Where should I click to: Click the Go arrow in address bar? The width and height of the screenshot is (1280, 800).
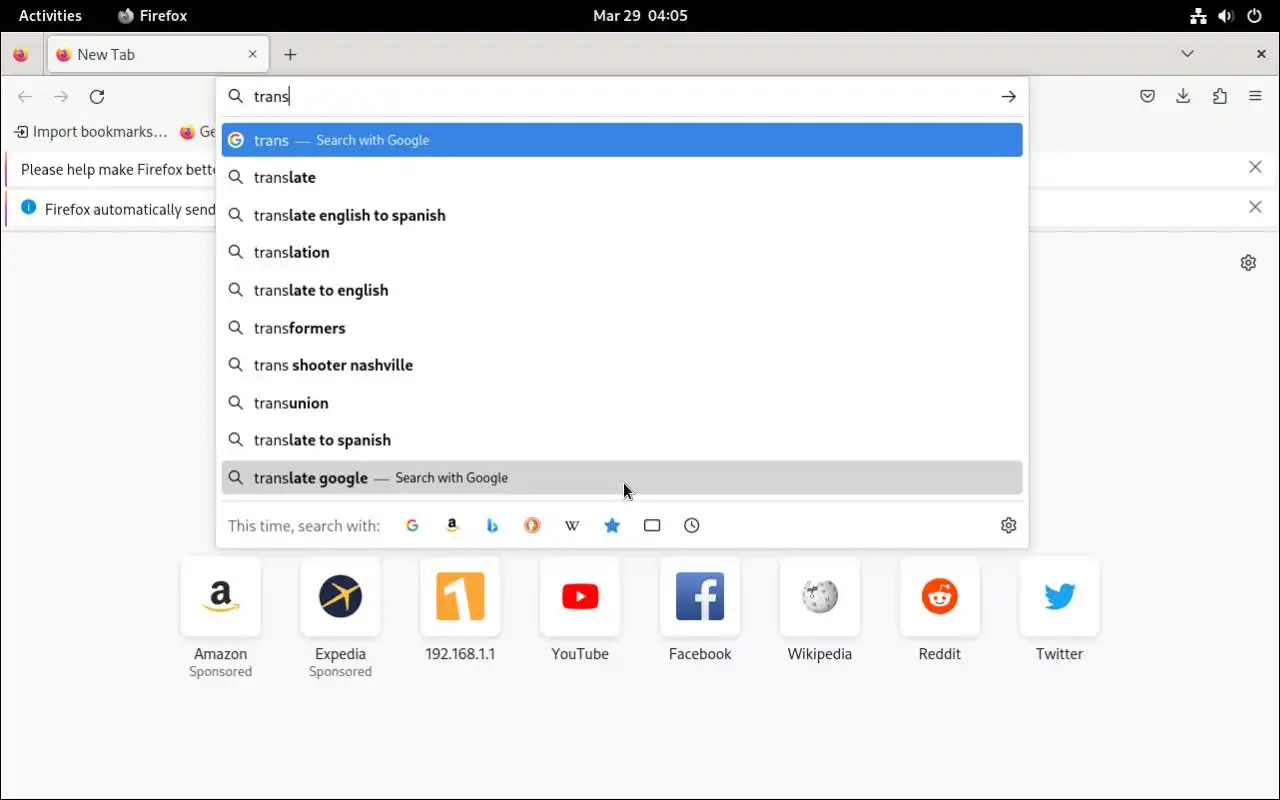coord(1008,96)
